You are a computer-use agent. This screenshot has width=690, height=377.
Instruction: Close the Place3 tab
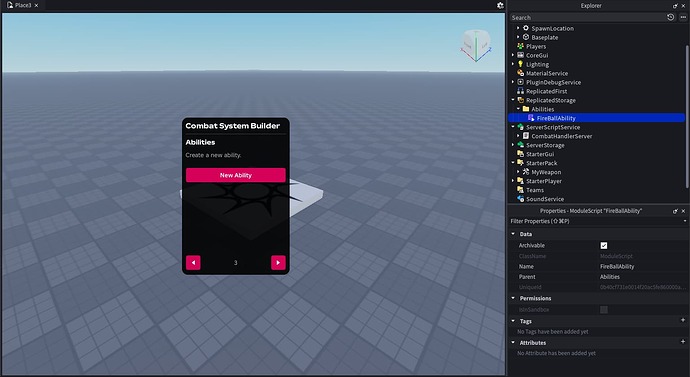point(37,6)
